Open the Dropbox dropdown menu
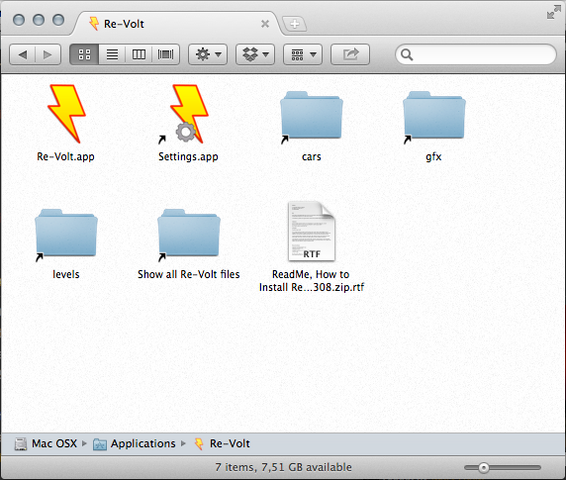Image resolution: width=566 pixels, height=480 pixels. (255, 55)
